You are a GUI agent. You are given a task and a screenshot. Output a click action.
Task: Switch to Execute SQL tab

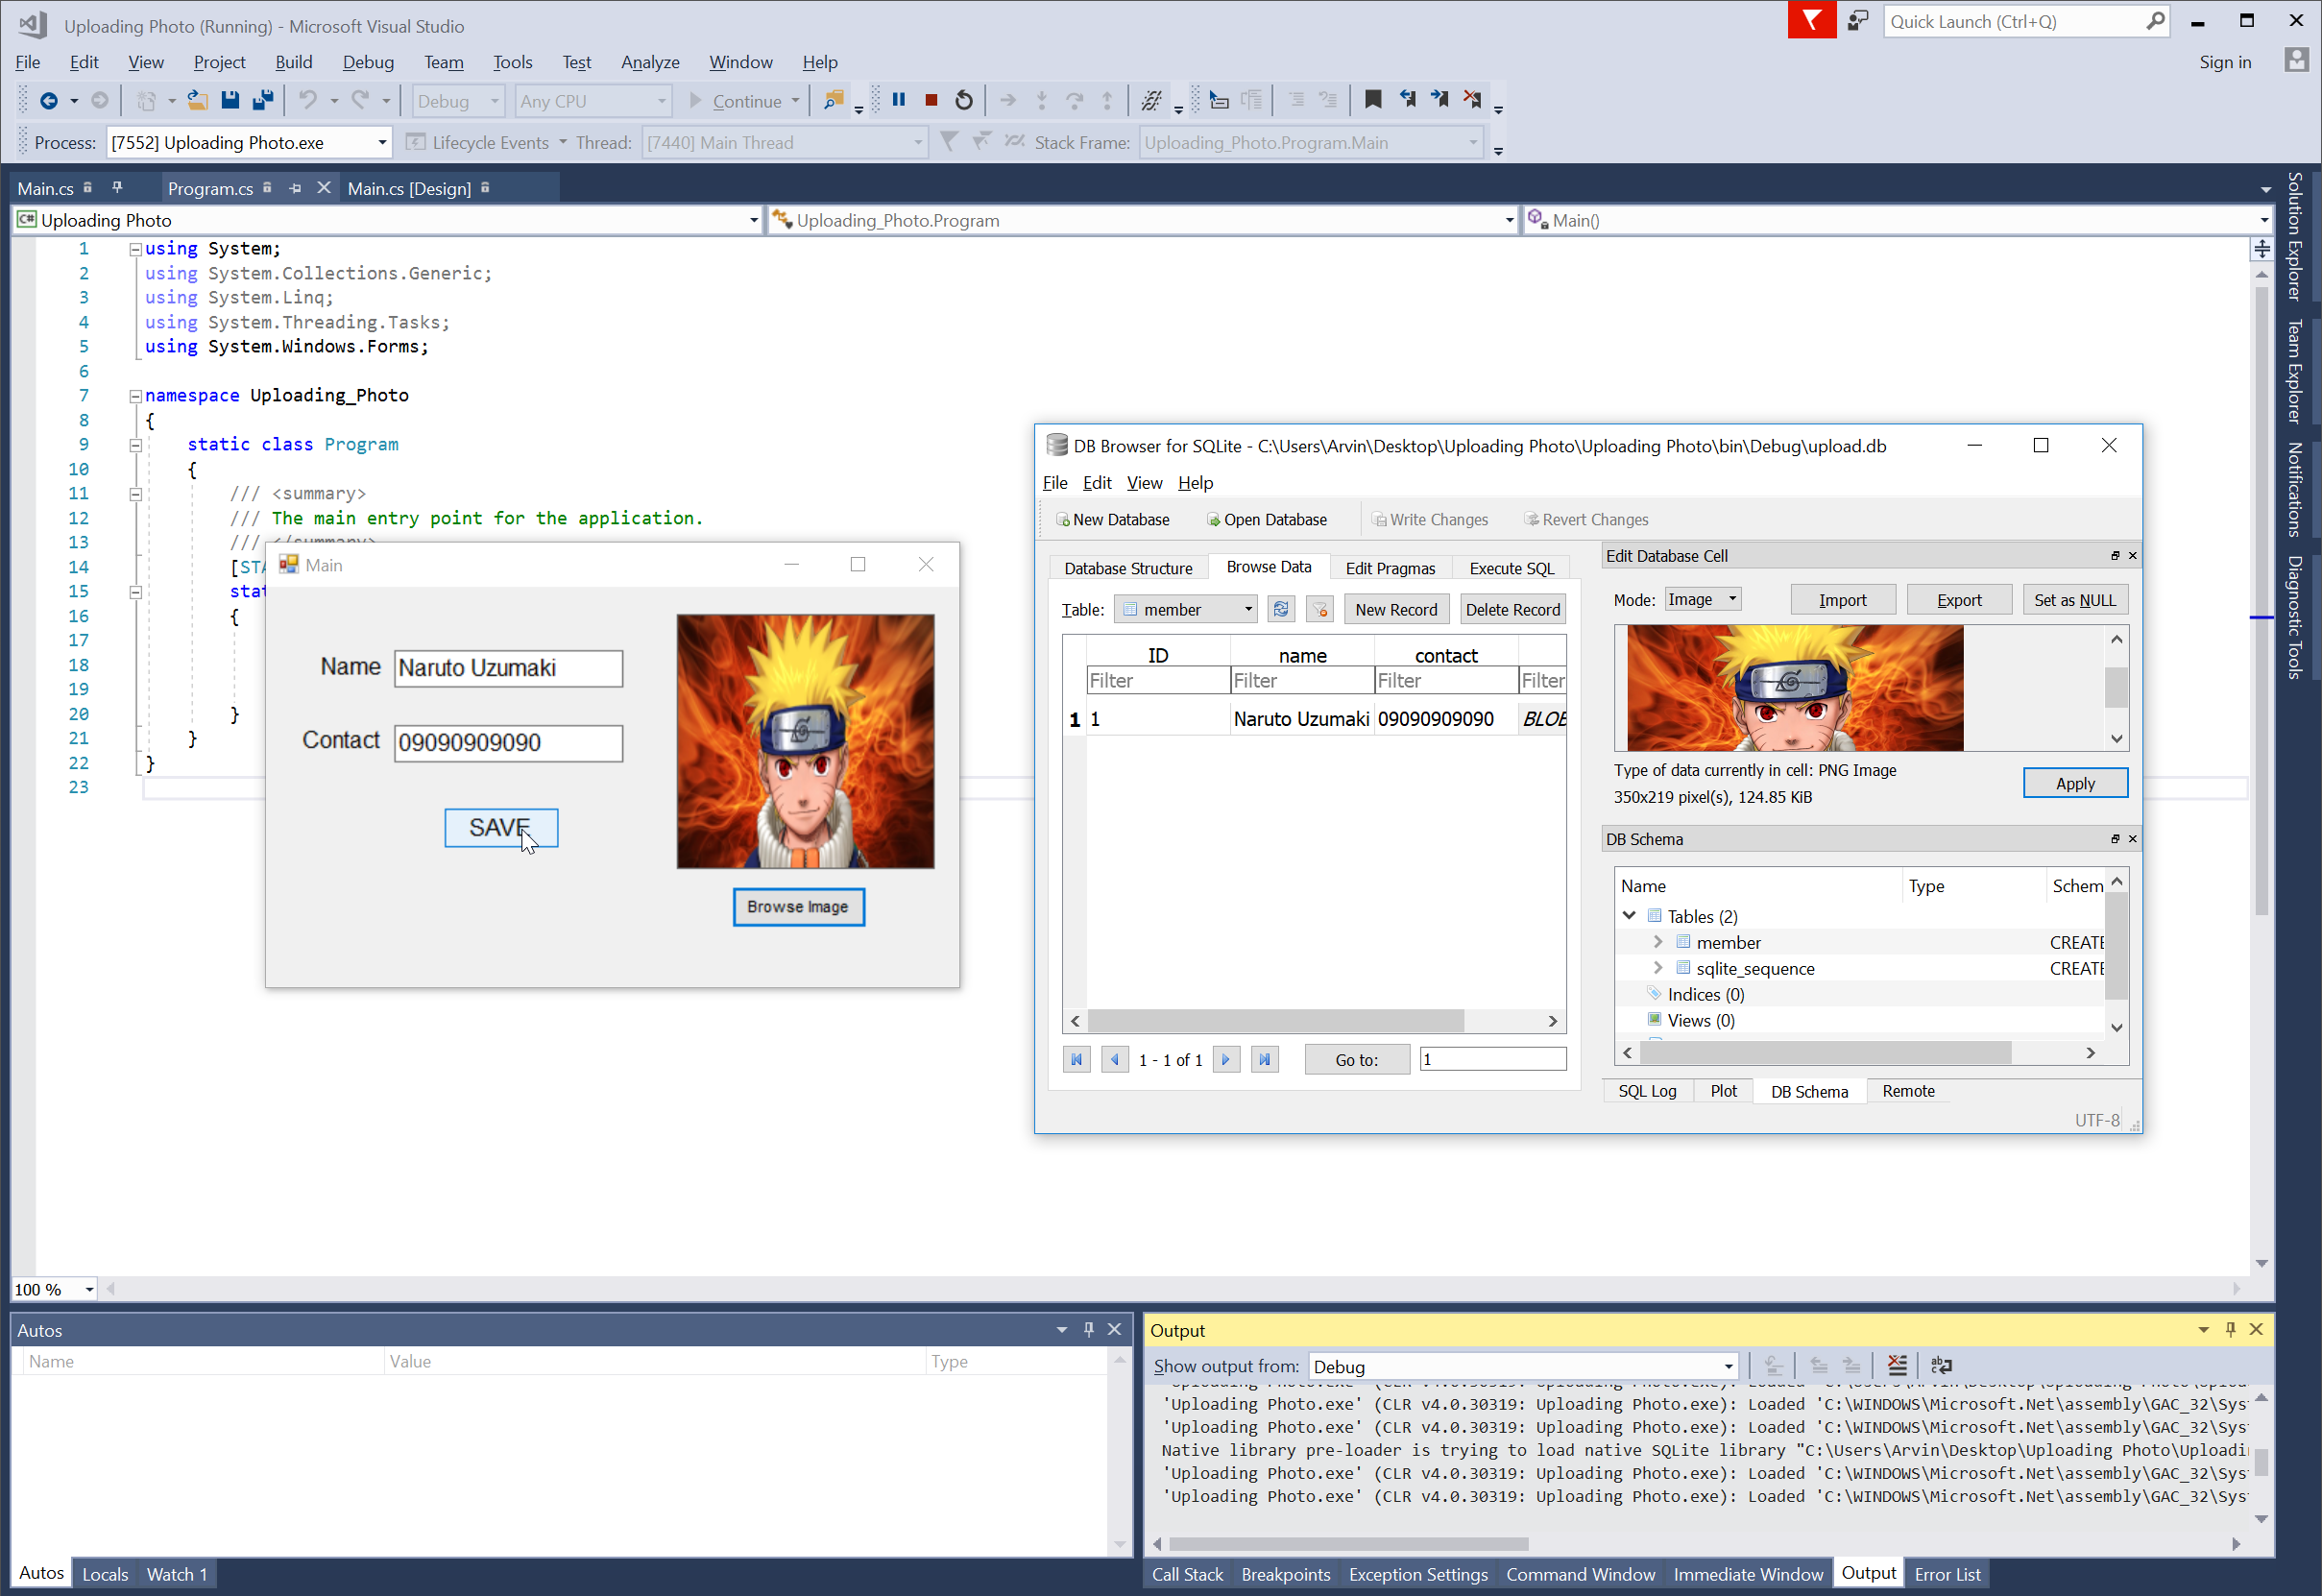(x=1511, y=568)
